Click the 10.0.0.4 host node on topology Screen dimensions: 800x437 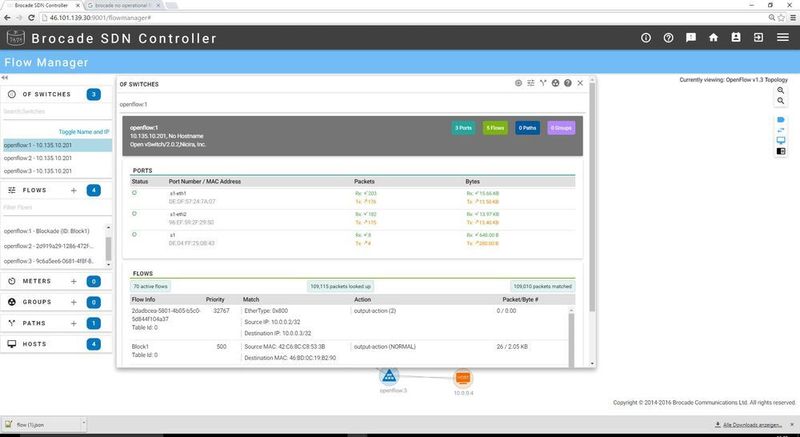tap(463, 378)
